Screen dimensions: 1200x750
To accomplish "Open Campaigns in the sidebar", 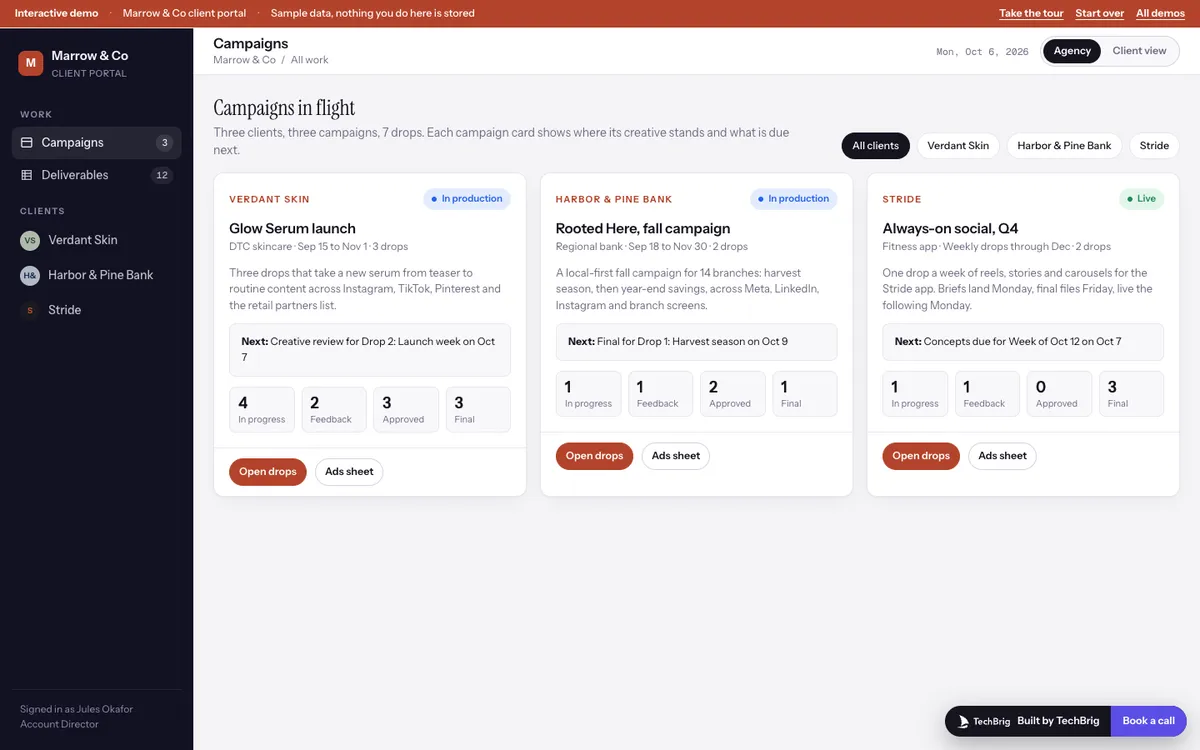I will click(x=96, y=143).
